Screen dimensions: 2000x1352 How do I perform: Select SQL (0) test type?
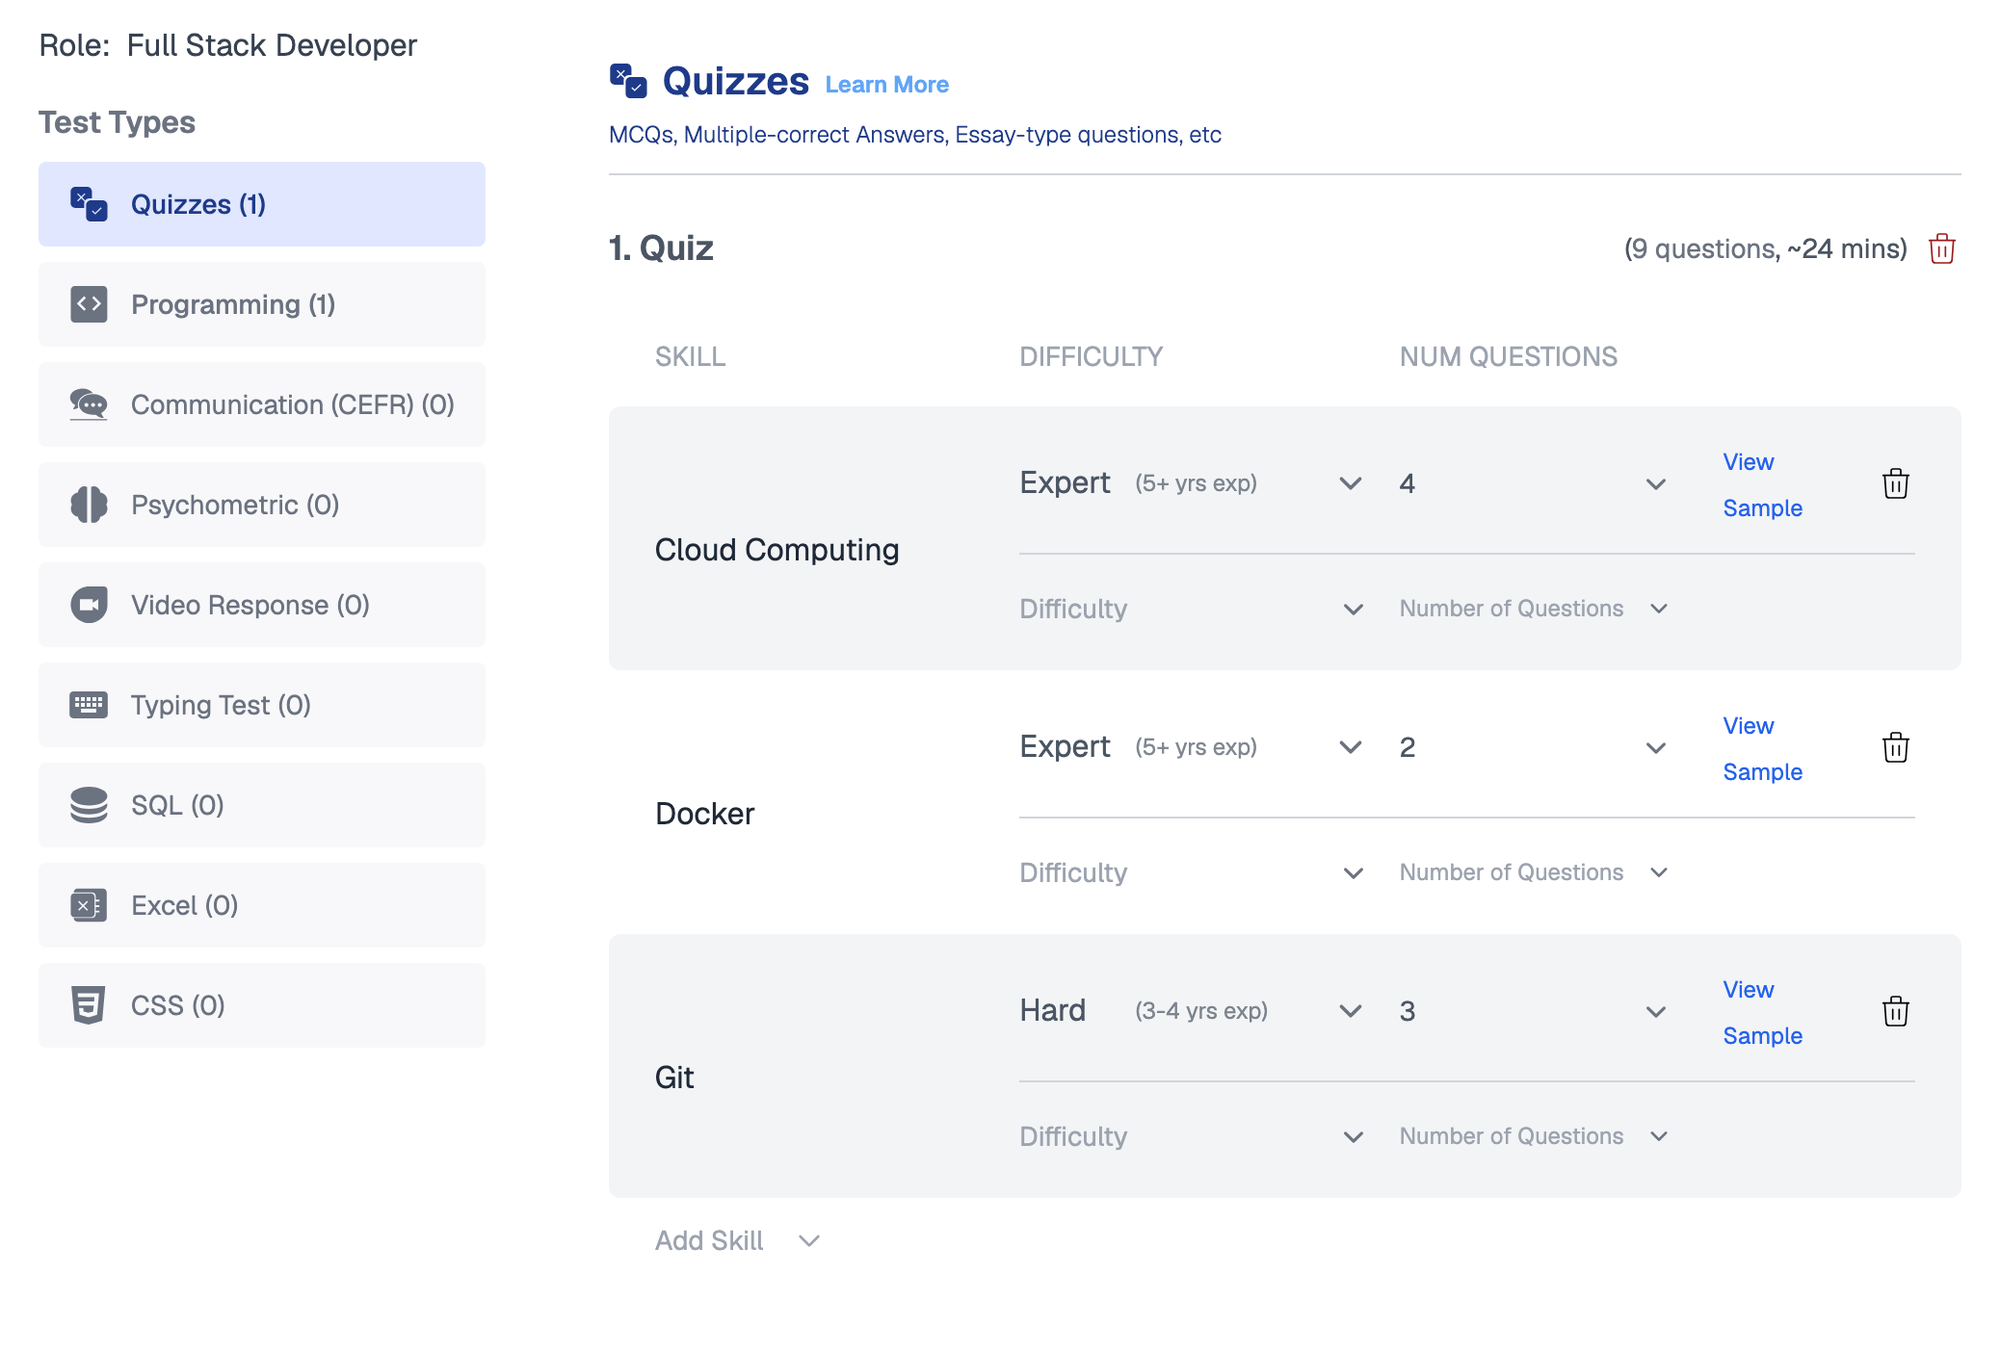[x=262, y=804]
